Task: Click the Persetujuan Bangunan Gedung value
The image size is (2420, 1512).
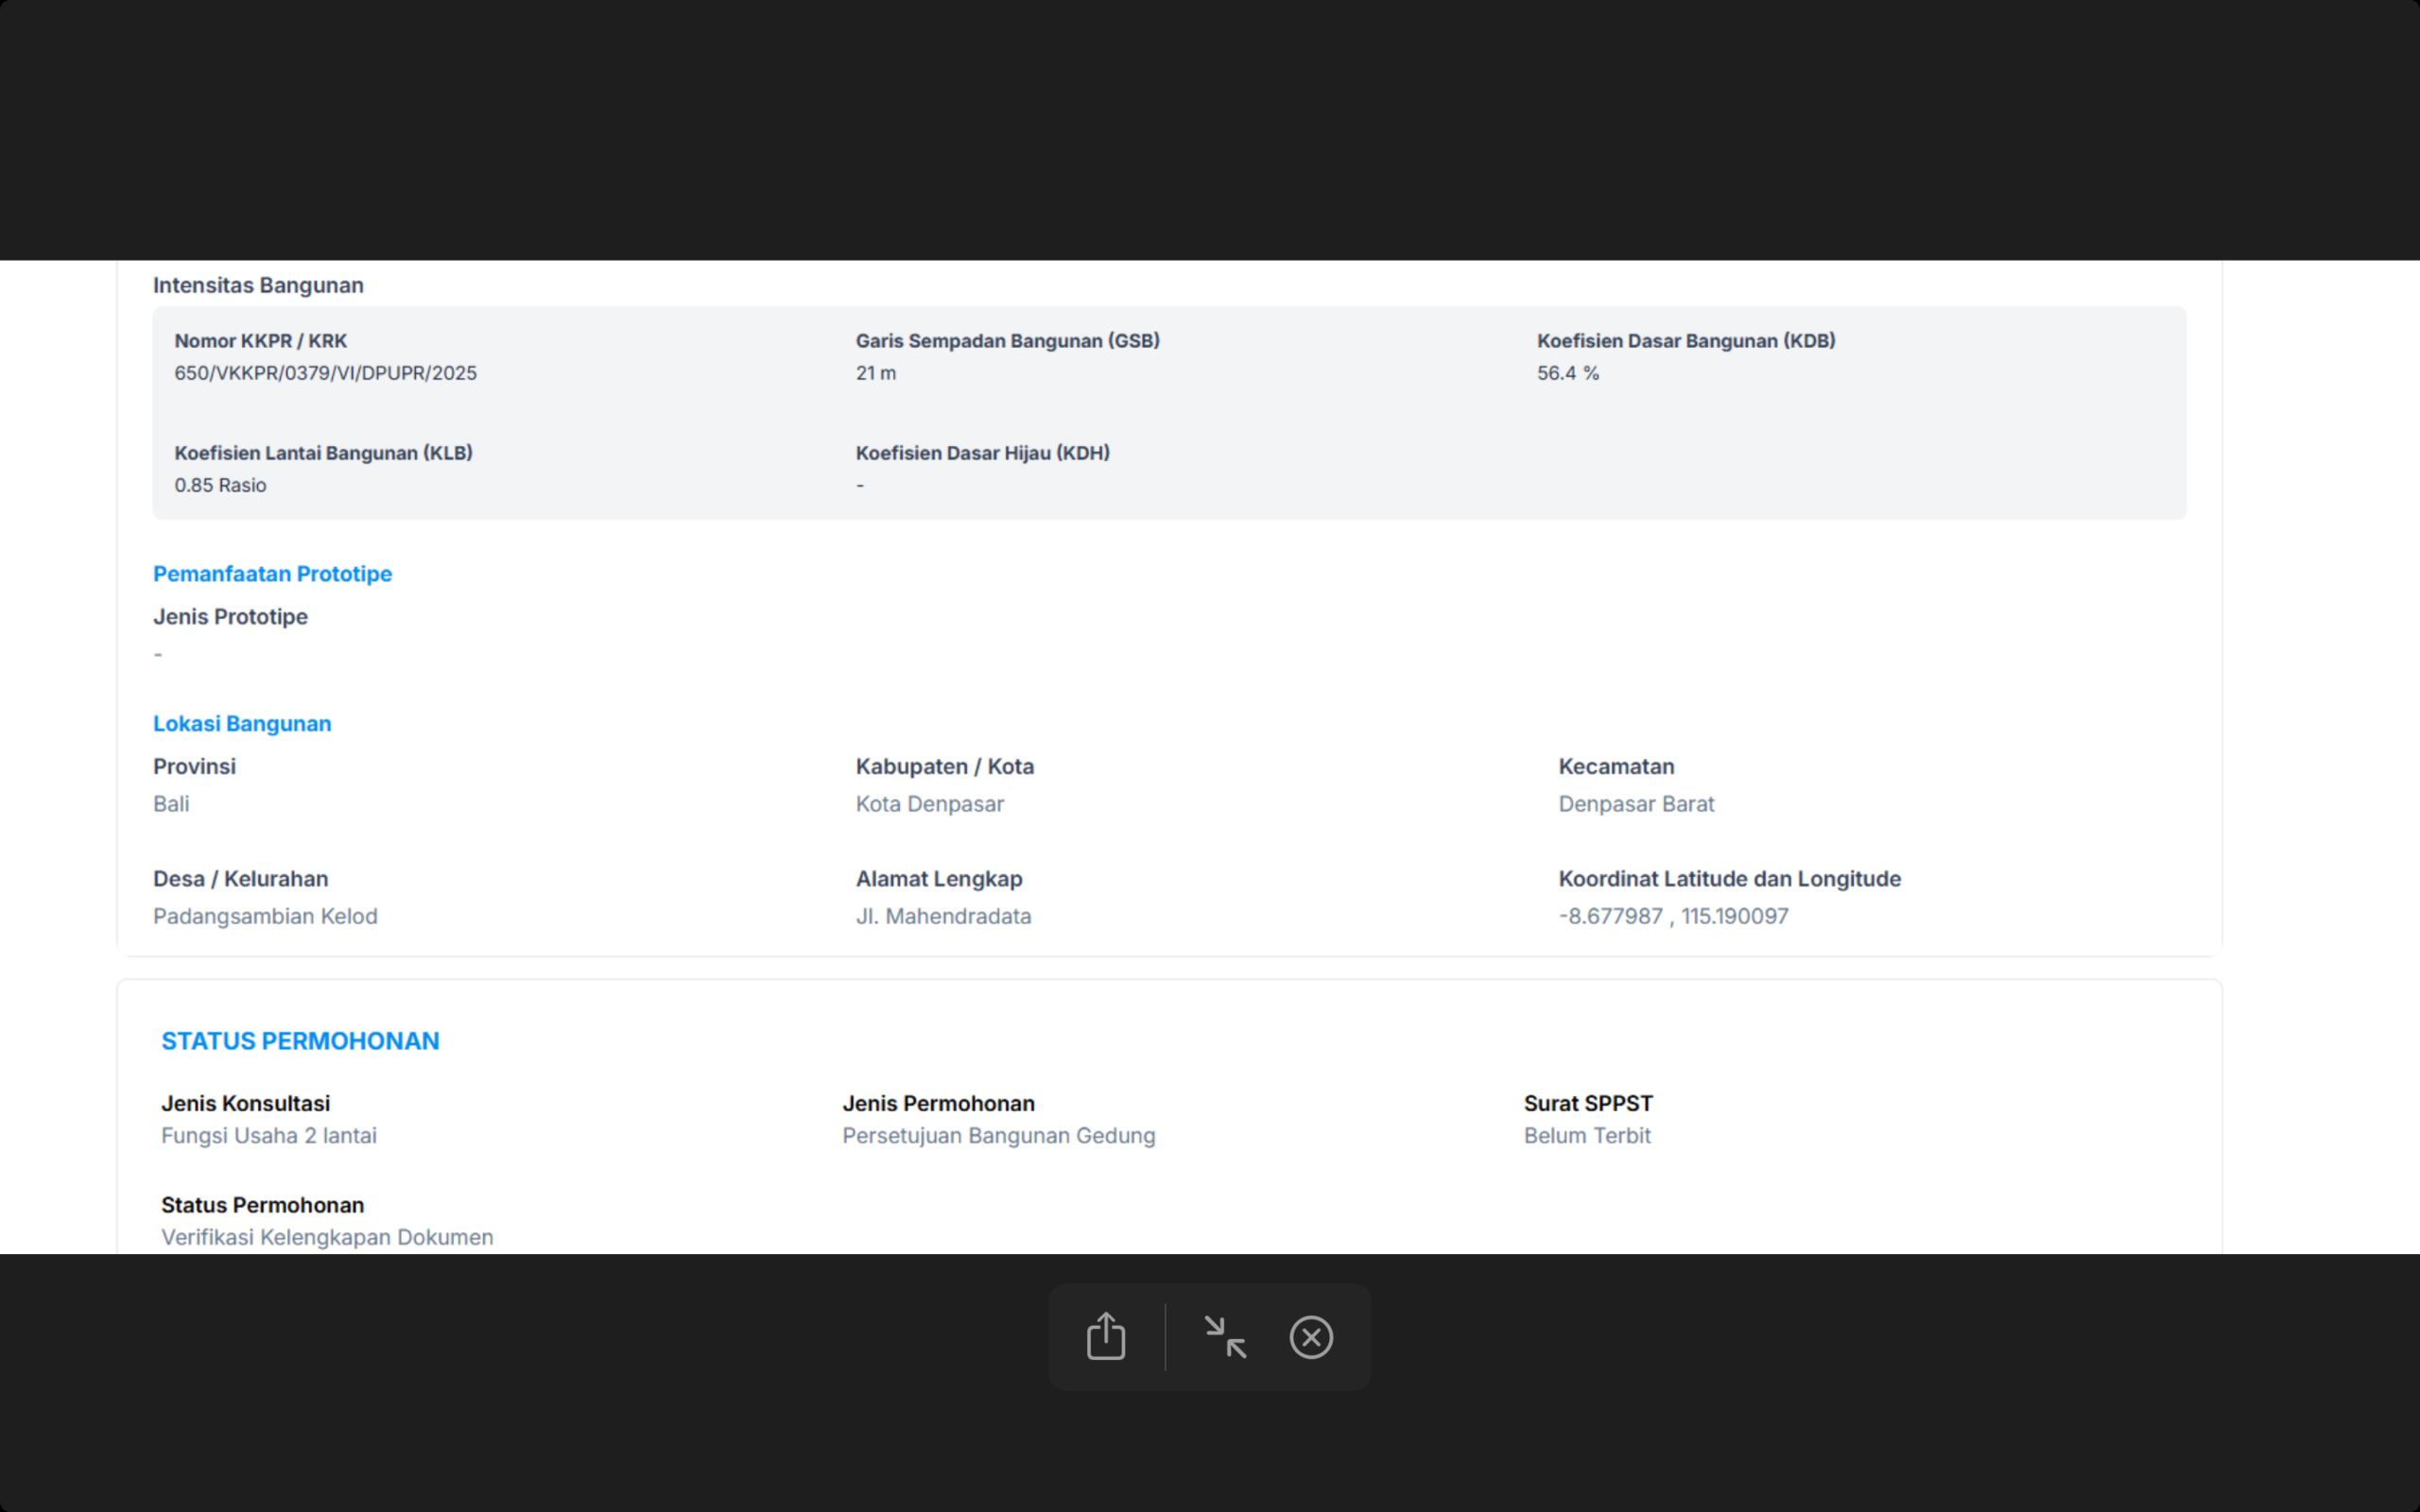Action: (998, 1136)
